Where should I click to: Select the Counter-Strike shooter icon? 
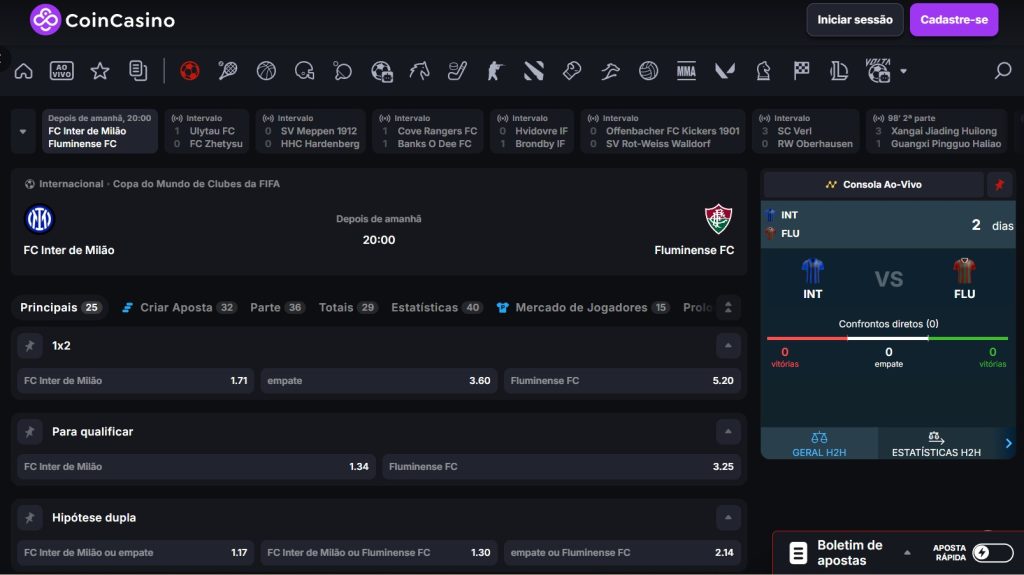[495, 71]
